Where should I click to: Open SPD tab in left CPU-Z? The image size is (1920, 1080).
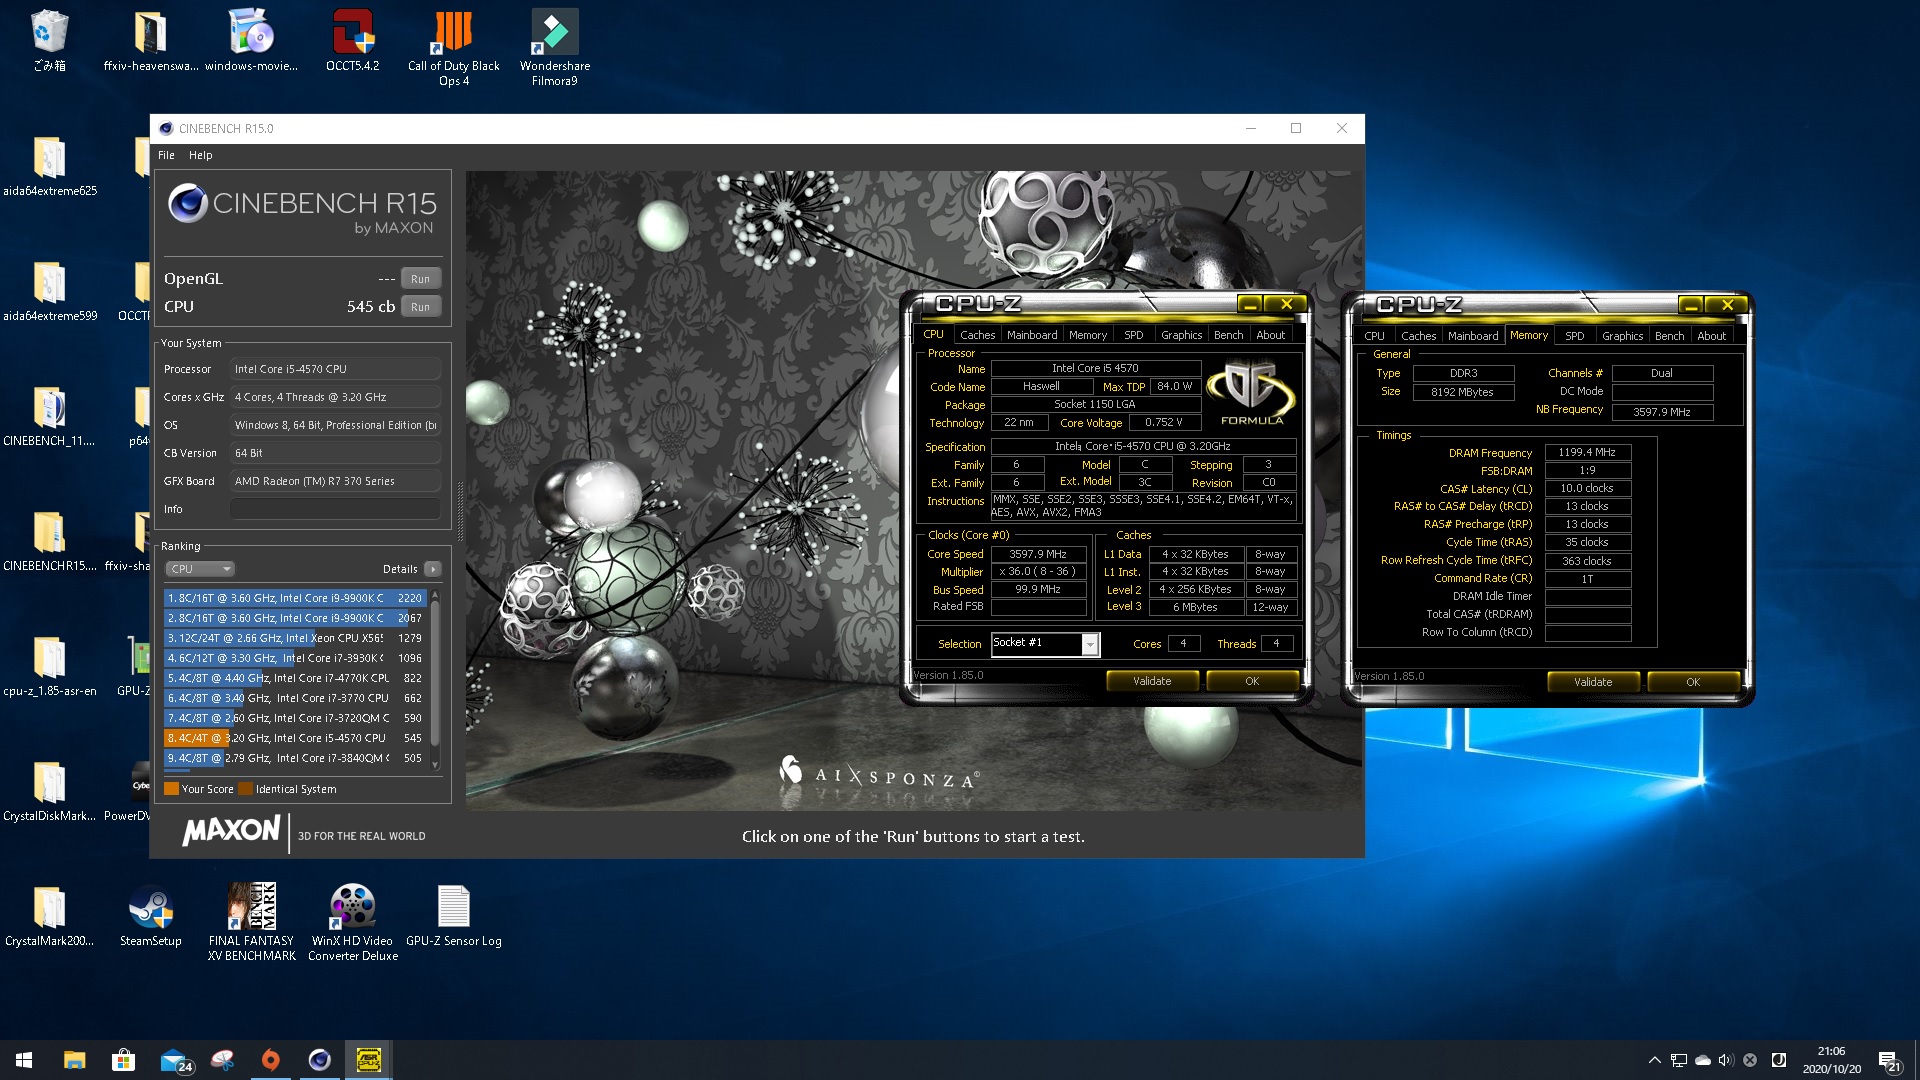click(x=1133, y=335)
